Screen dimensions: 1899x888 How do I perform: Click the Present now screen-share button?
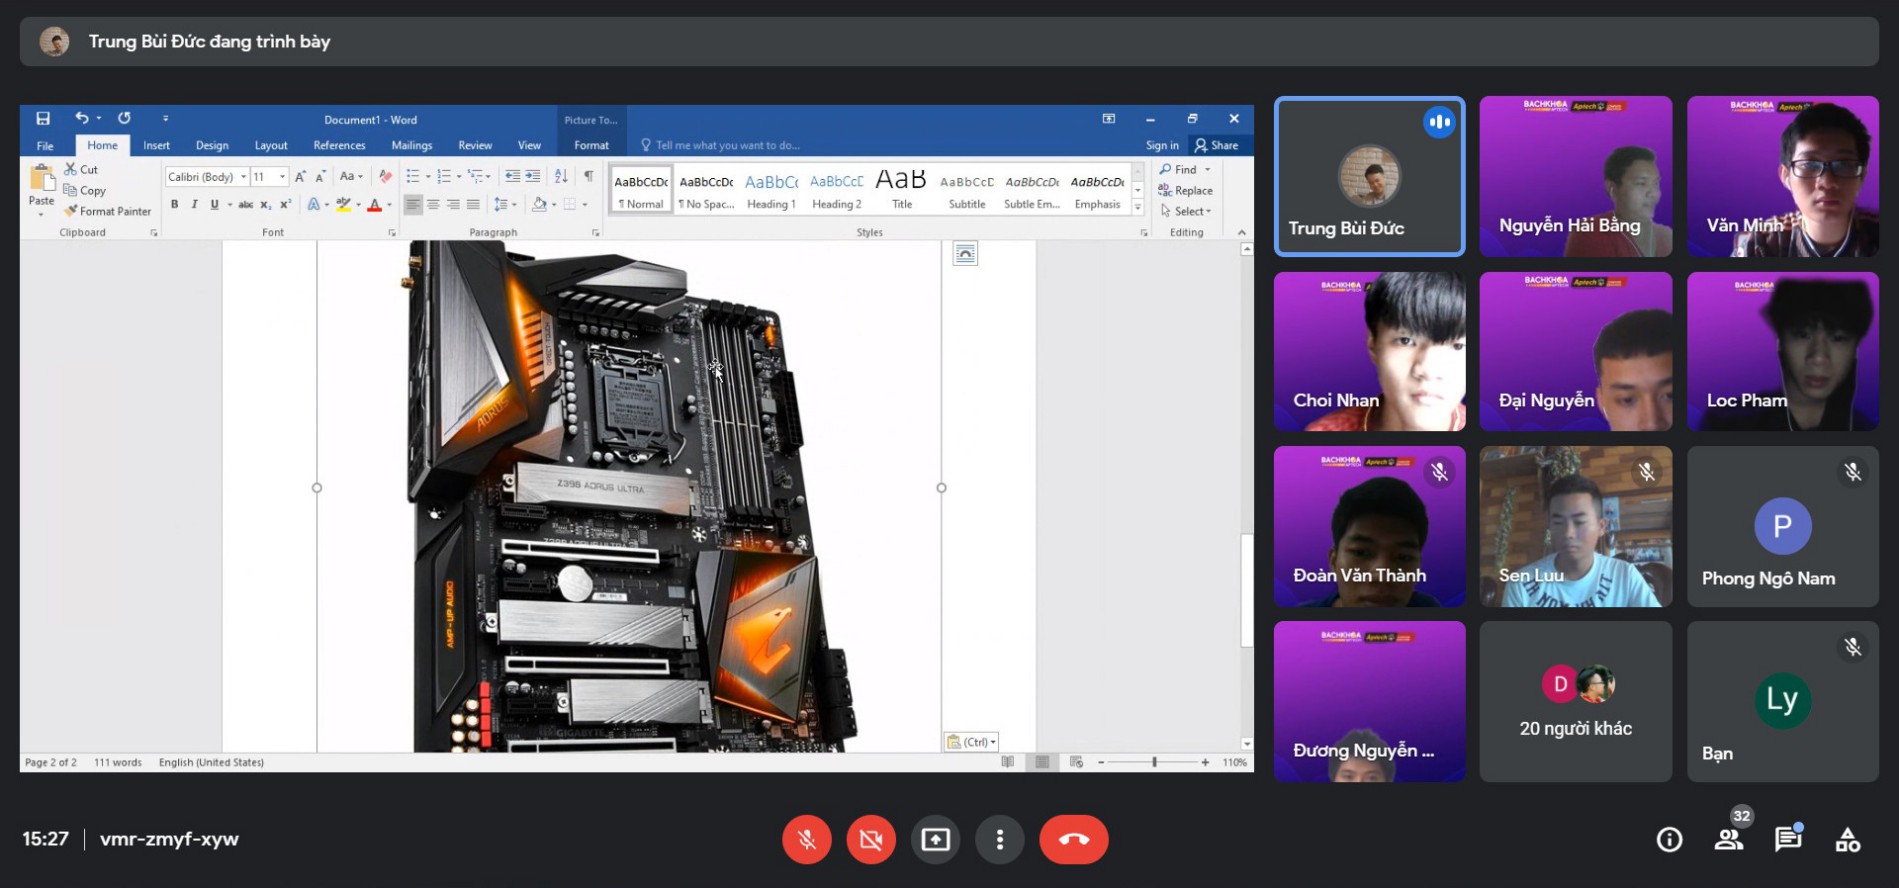[x=936, y=839]
